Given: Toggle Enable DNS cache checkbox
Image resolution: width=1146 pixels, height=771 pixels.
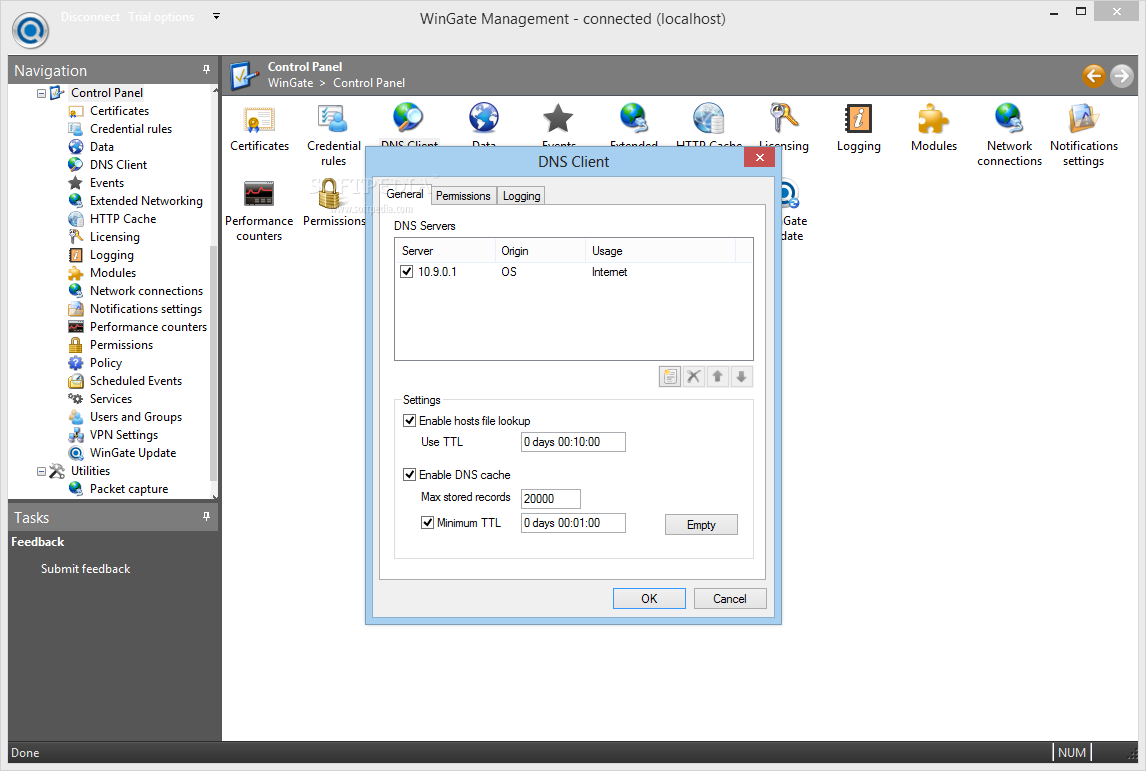Looking at the screenshot, I should click(410, 475).
